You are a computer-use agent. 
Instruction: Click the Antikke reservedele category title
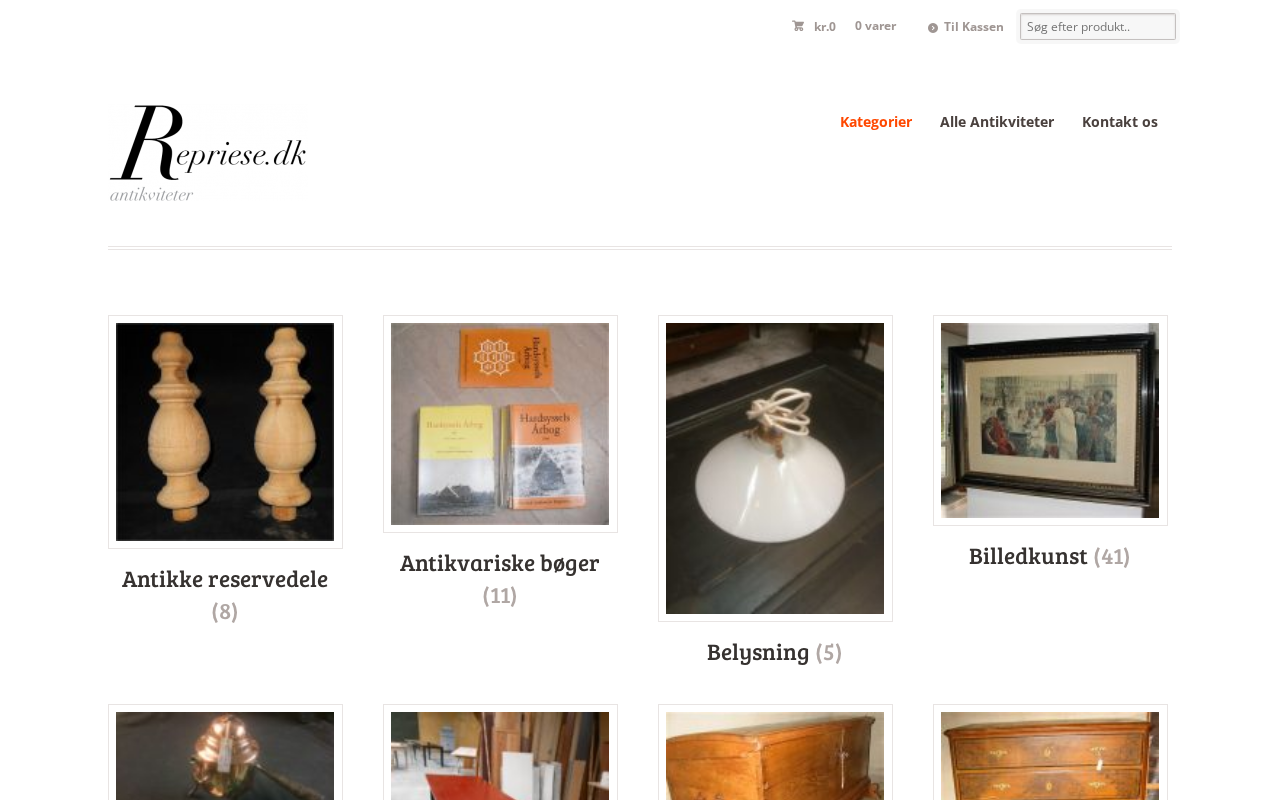[x=225, y=578]
